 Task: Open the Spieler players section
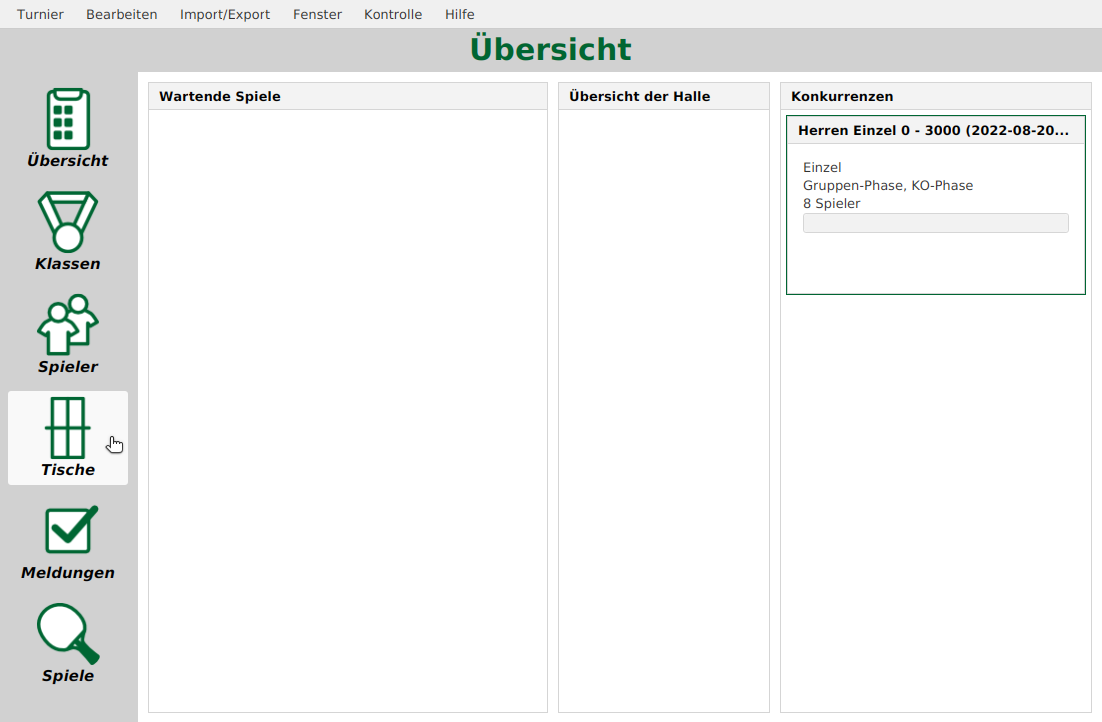[x=67, y=334]
